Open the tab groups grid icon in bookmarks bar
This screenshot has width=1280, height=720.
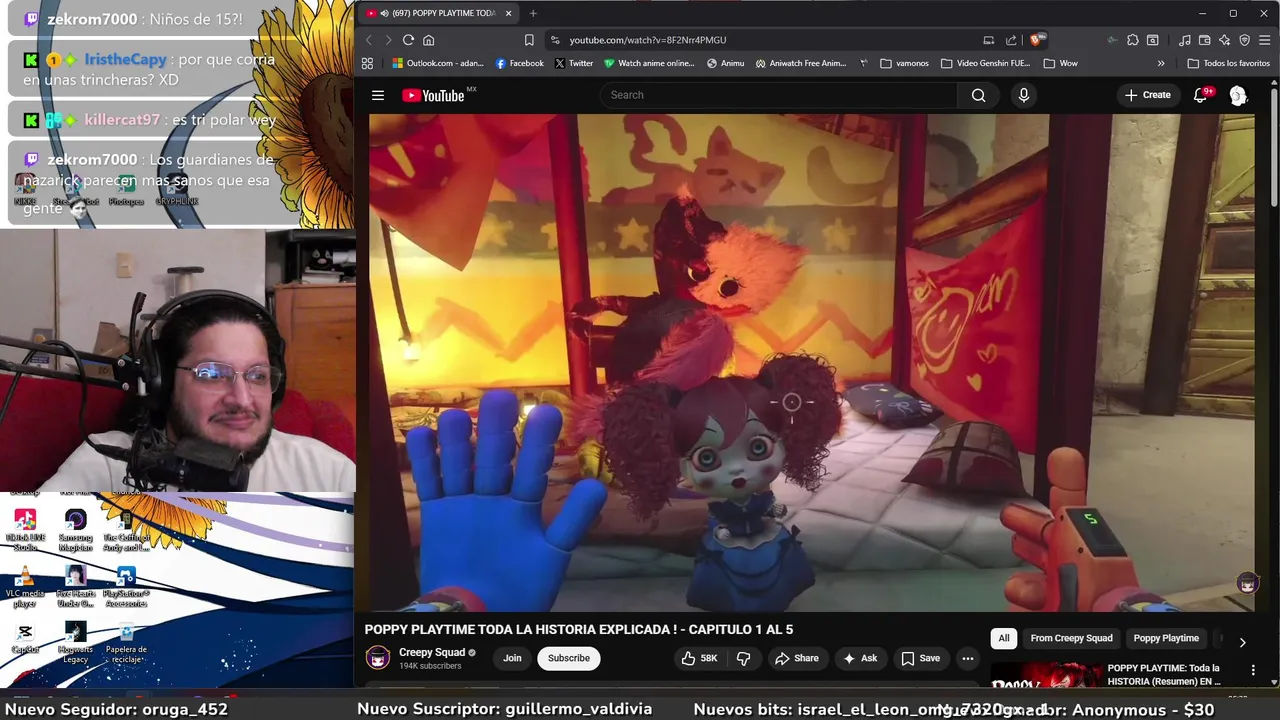[x=367, y=63]
